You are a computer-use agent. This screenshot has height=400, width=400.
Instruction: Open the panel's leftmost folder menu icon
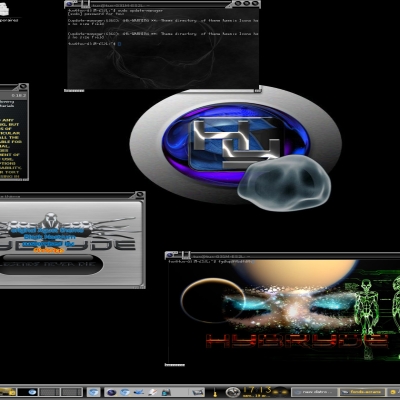point(8,392)
